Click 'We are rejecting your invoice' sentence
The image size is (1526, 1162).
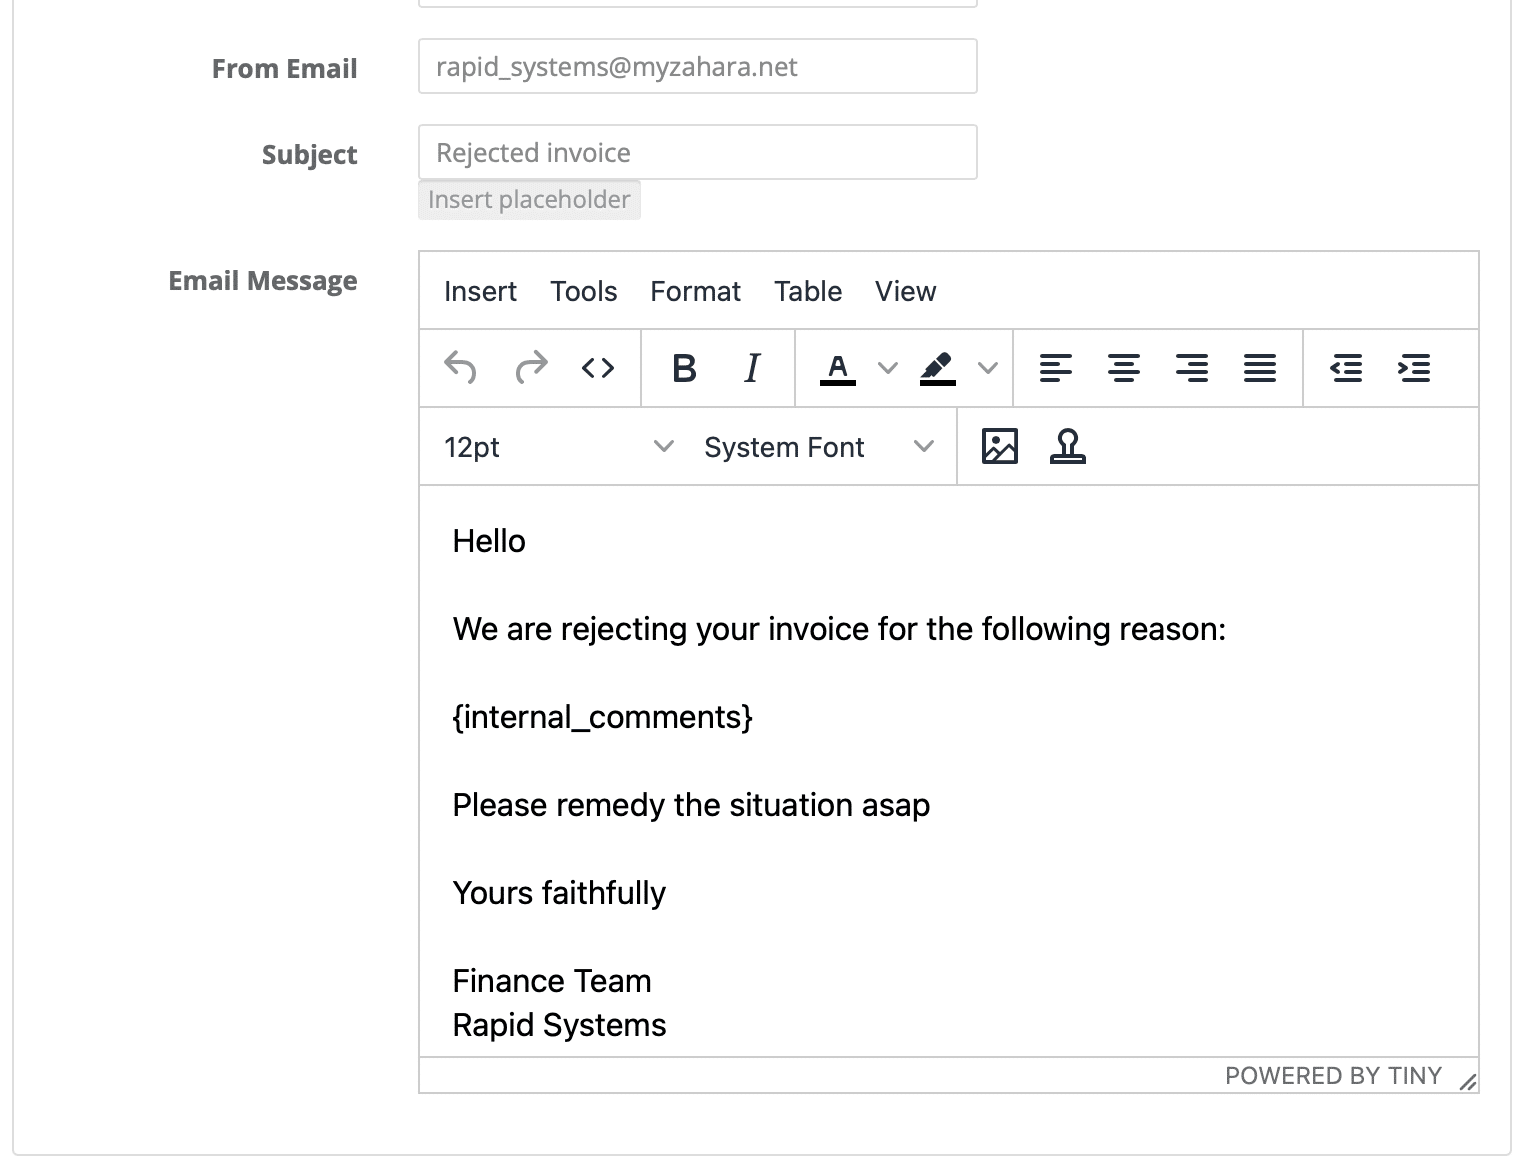(x=839, y=629)
